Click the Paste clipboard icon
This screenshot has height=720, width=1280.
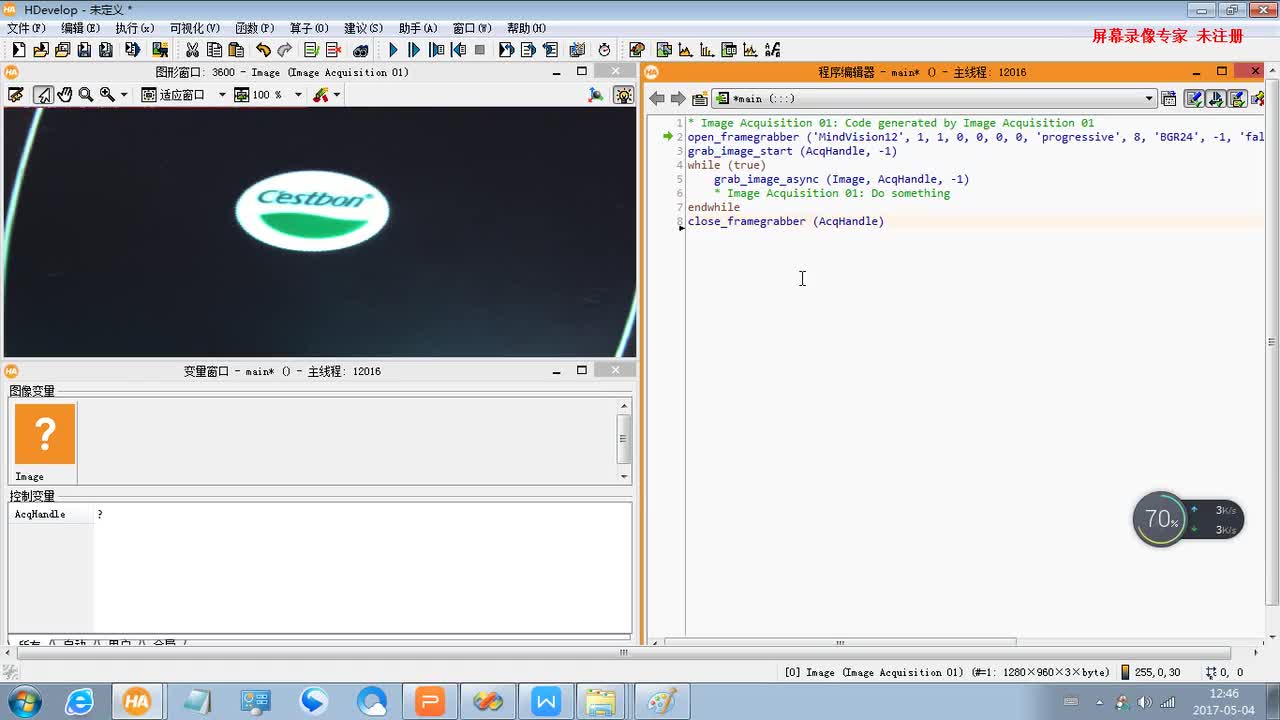click(x=236, y=50)
